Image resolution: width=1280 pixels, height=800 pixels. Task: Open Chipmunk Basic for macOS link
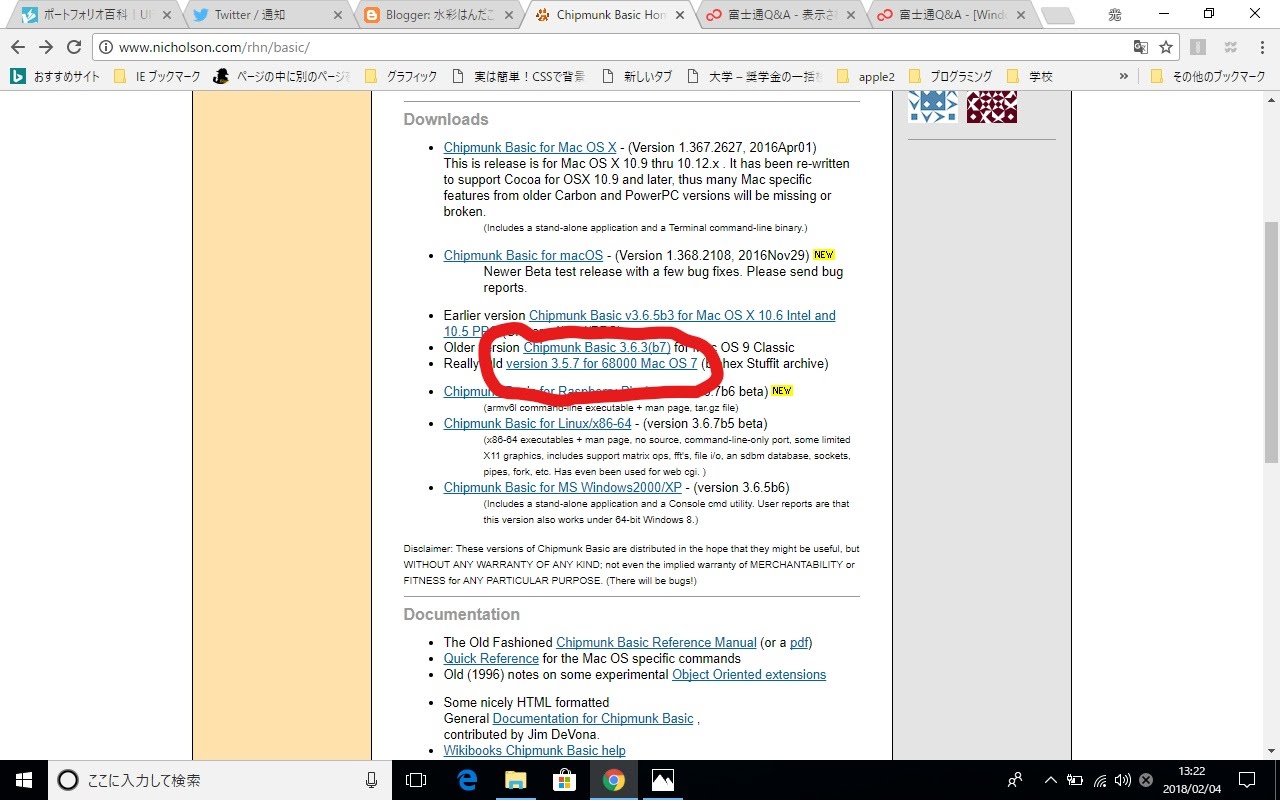pos(523,256)
